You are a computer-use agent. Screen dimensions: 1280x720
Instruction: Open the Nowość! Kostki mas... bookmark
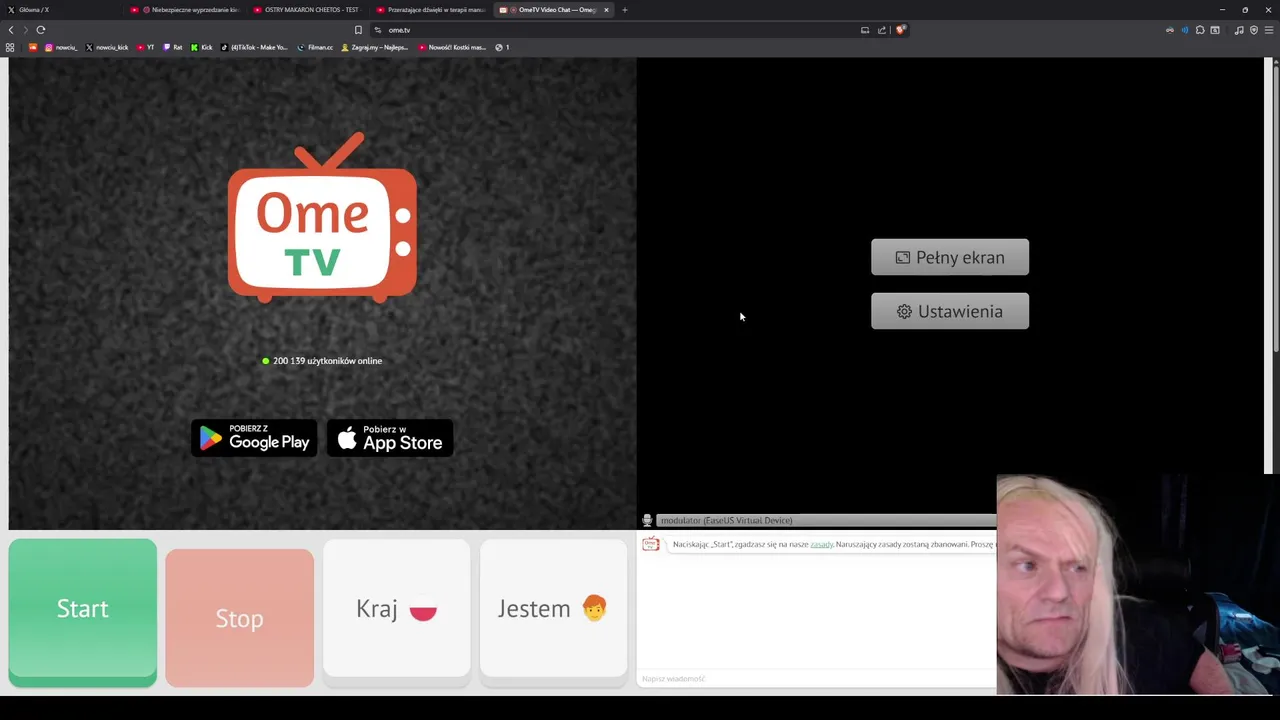(452, 47)
